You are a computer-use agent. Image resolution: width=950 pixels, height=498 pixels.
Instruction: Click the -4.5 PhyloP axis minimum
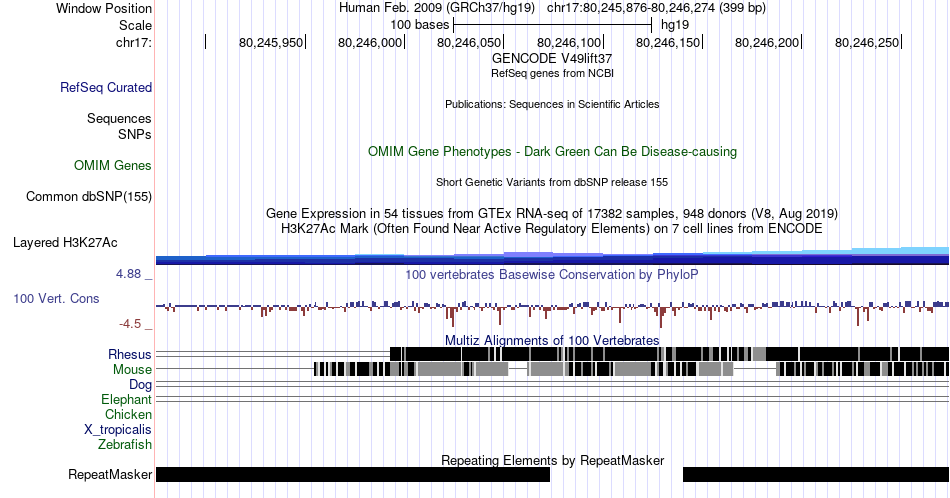(130, 324)
